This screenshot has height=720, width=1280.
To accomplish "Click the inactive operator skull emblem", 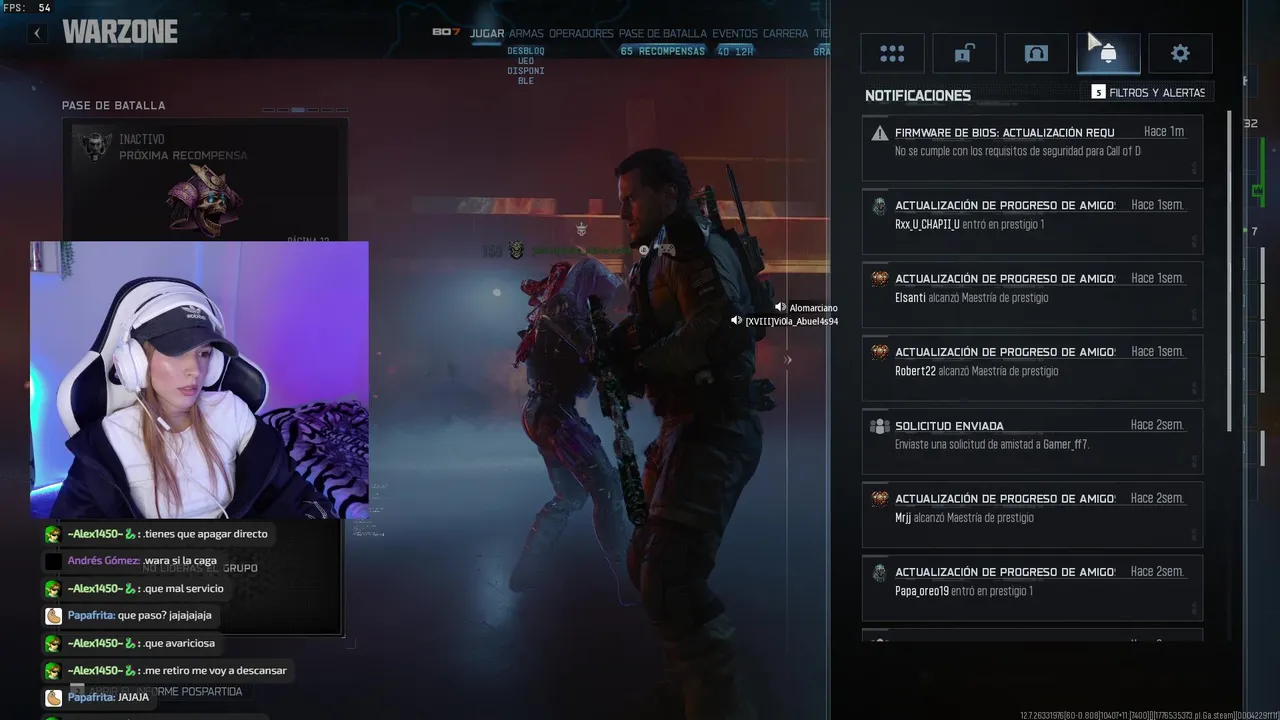I will coord(96,147).
